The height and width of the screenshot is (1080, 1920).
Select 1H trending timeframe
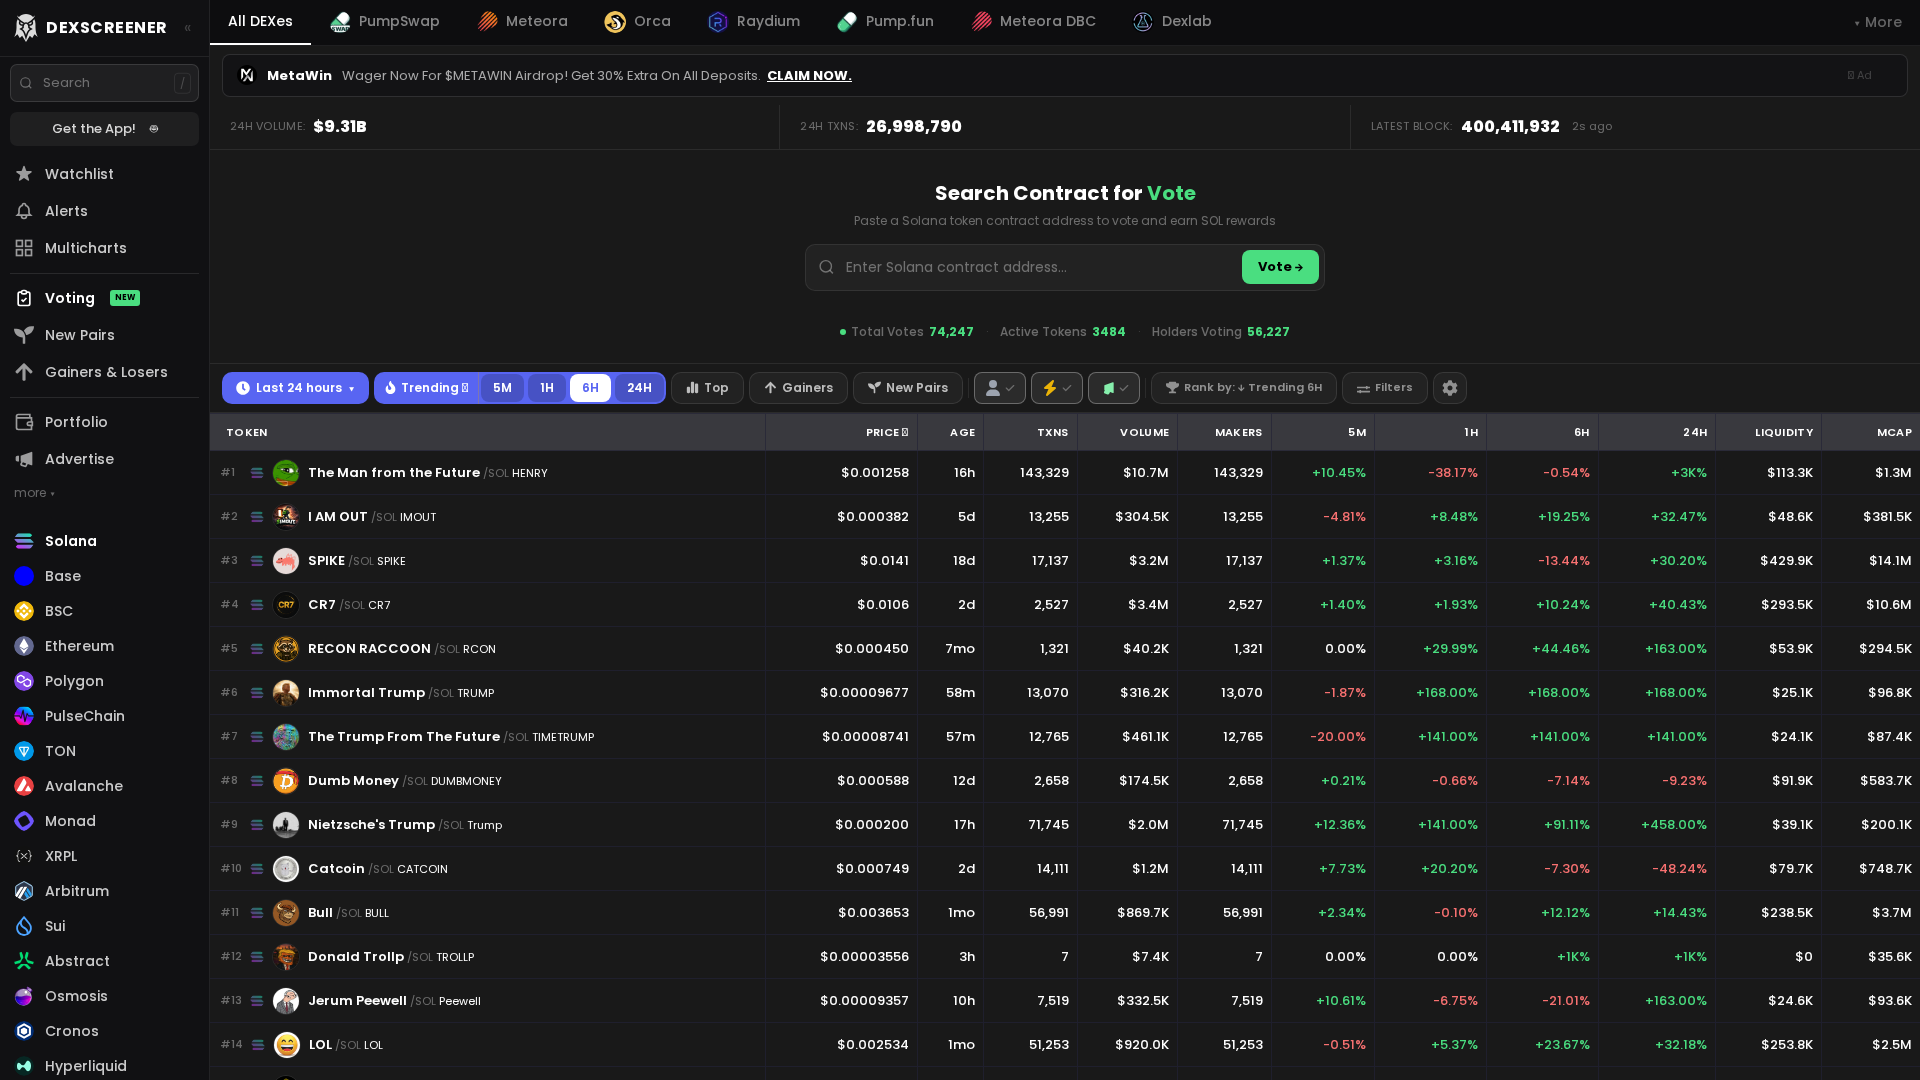[547, 388]
